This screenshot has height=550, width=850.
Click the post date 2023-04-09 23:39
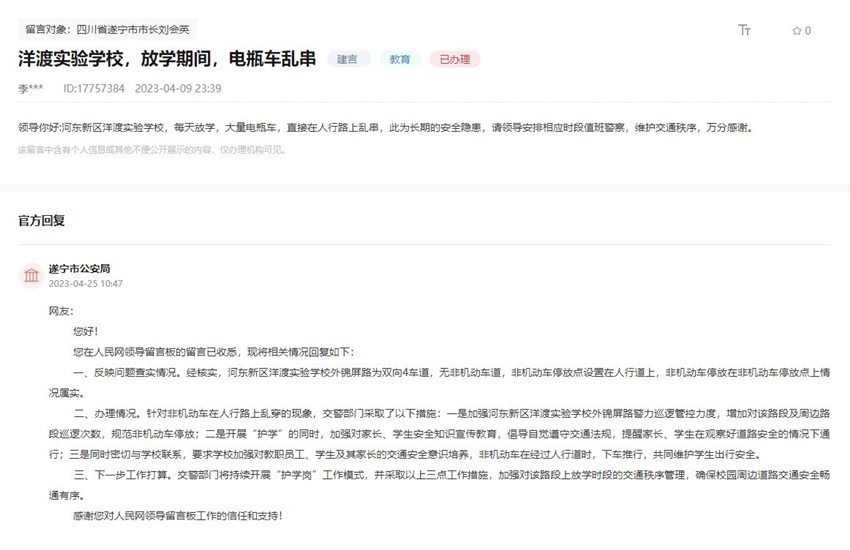point(178,88)
